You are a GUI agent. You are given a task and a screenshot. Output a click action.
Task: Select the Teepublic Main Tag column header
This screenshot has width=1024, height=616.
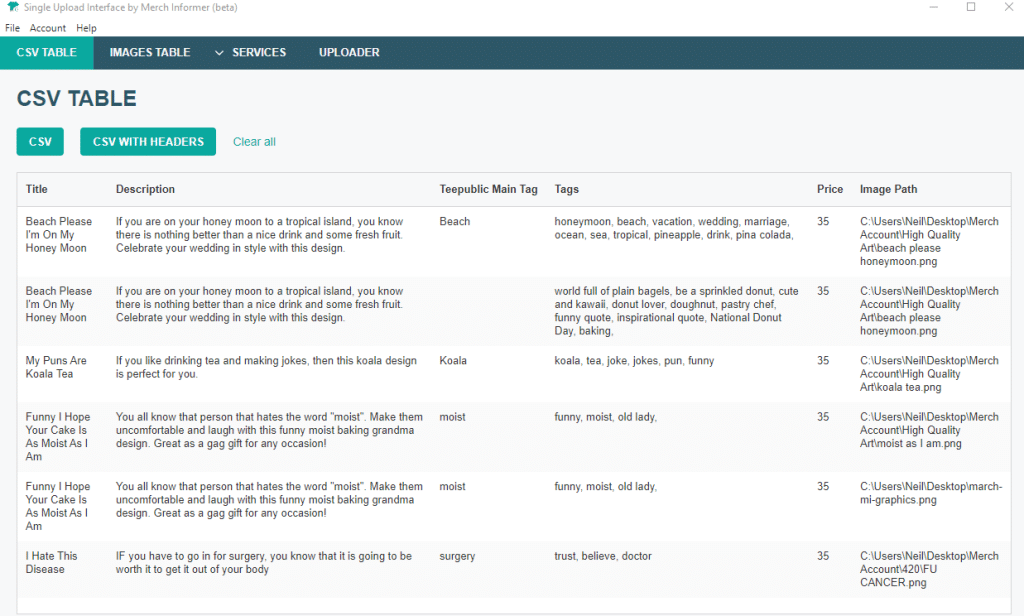[488, 189]
